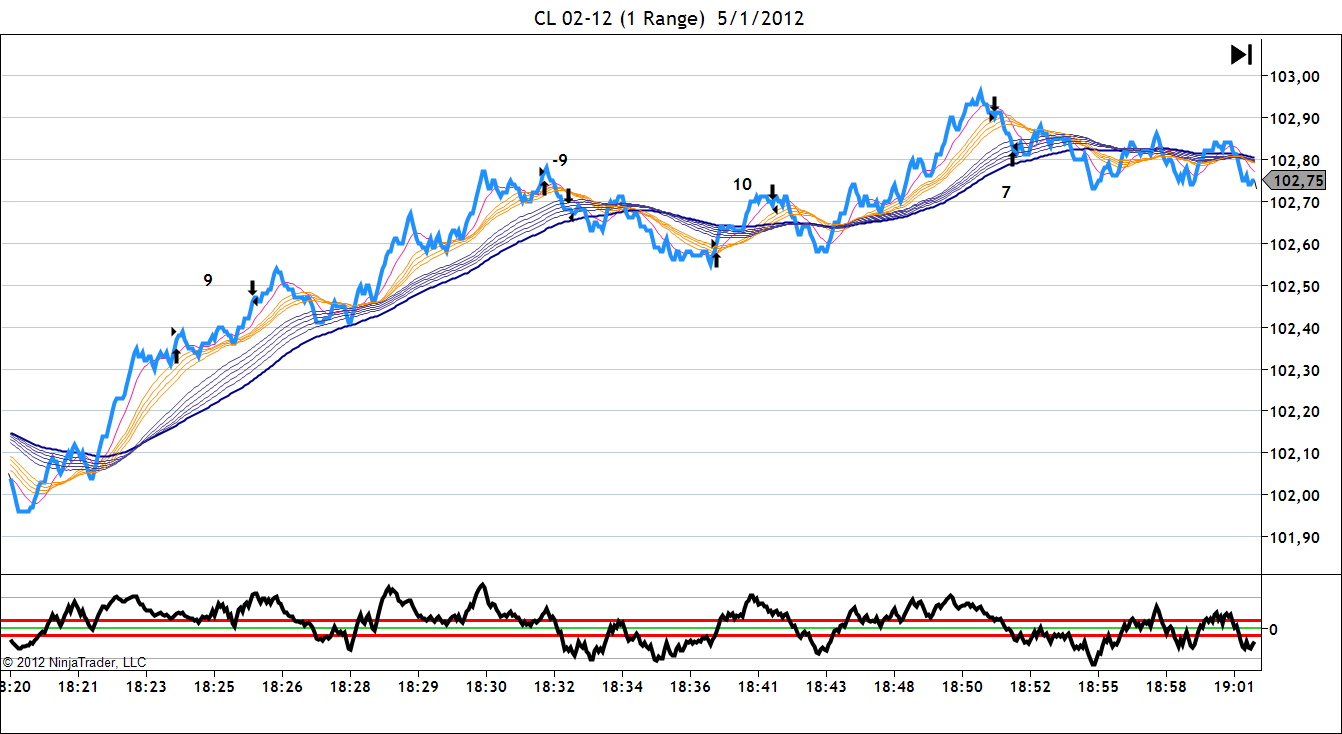The height and width of the screenshot is (734, 1342).
Task: Click the 18:55 time axis label
Action: [x=1098, y=687]
